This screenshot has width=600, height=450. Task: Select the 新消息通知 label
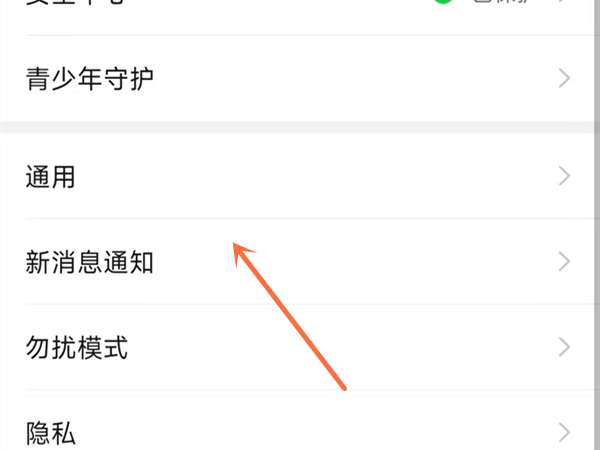pos(90,262)
